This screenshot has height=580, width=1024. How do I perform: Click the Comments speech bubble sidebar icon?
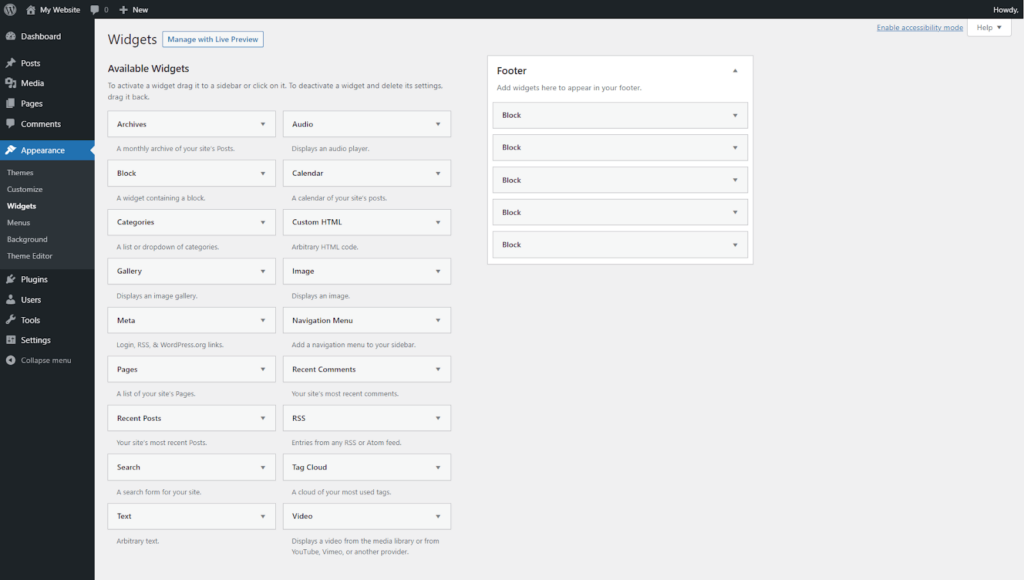tap(10, 123)
